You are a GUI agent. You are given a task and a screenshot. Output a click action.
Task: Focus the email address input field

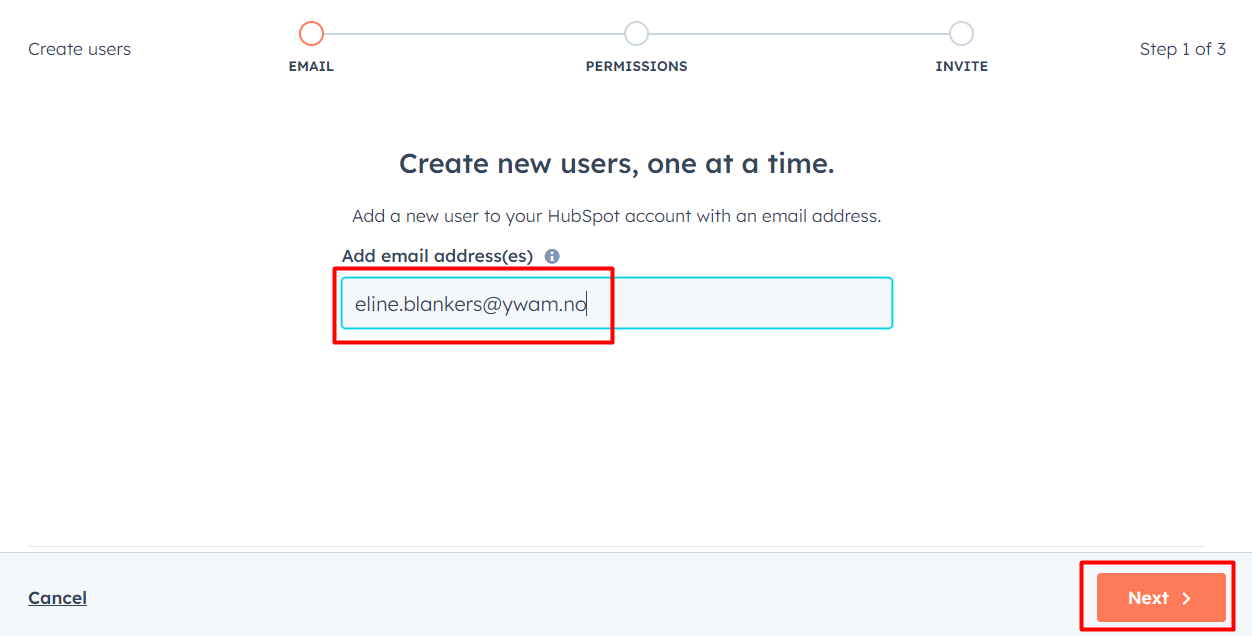(740, 303)
